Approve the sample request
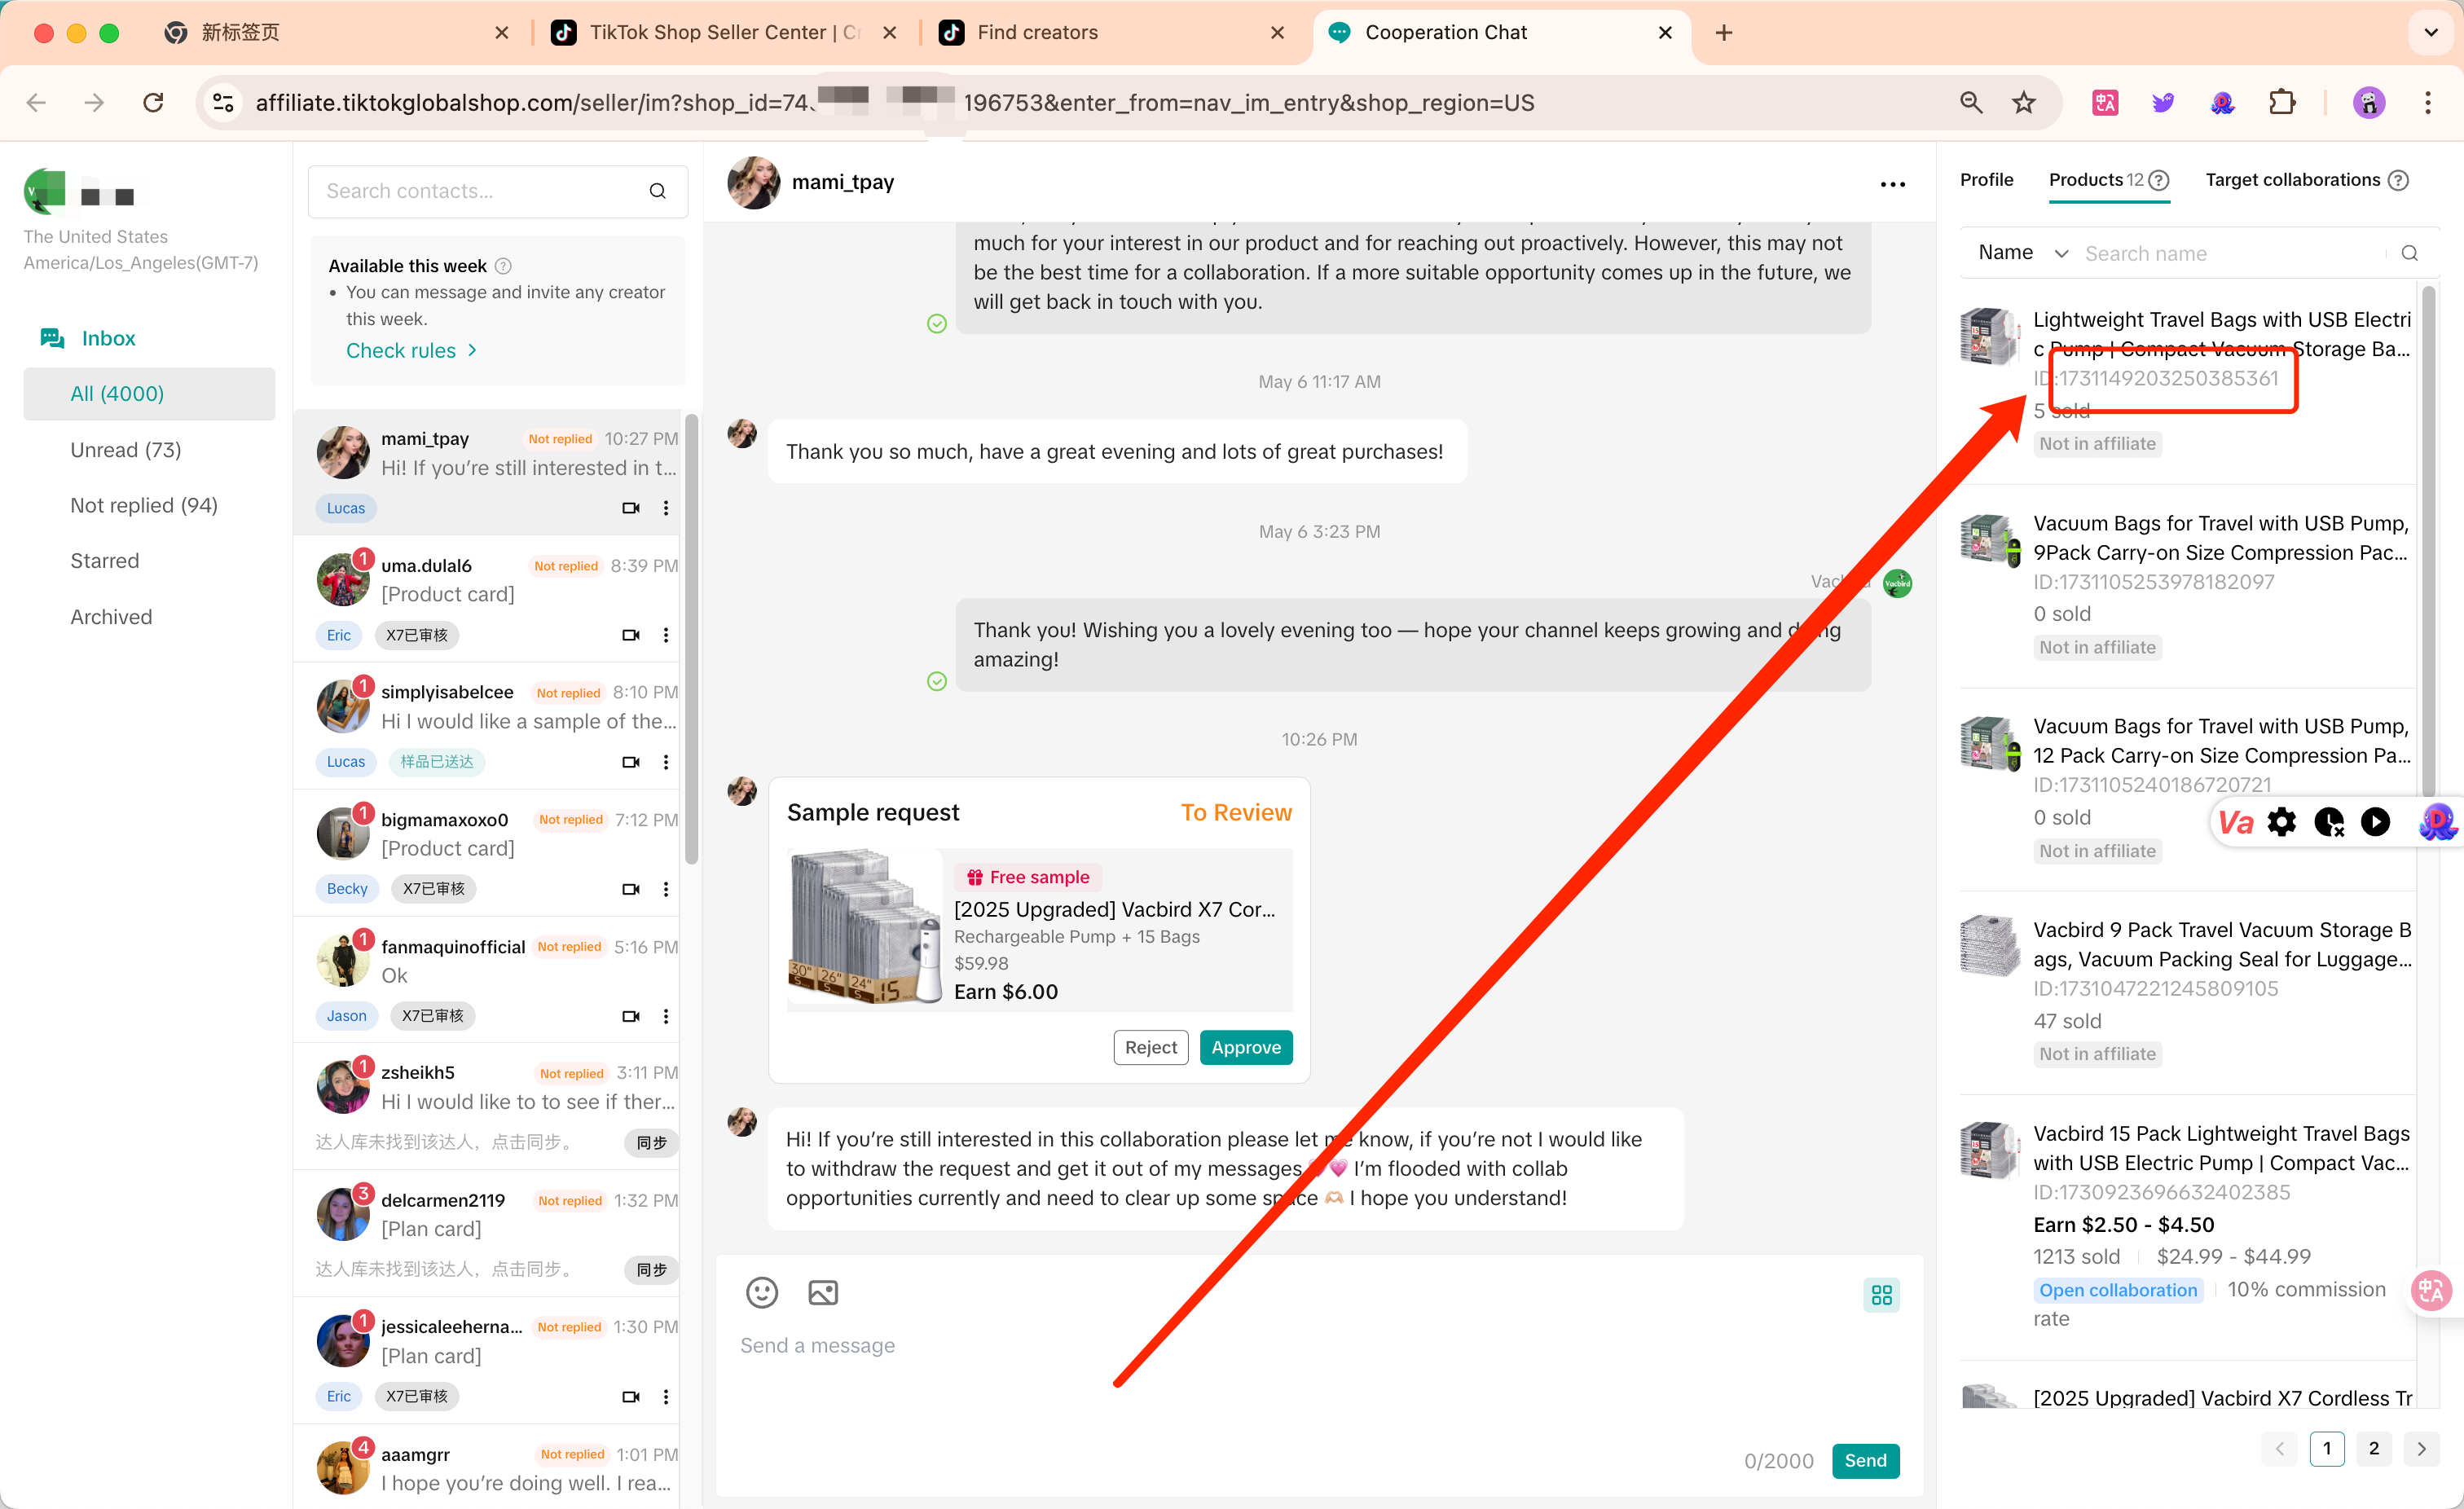The height and width of the screenshot is (1509, 2464). click(x=1245, y=1047)
